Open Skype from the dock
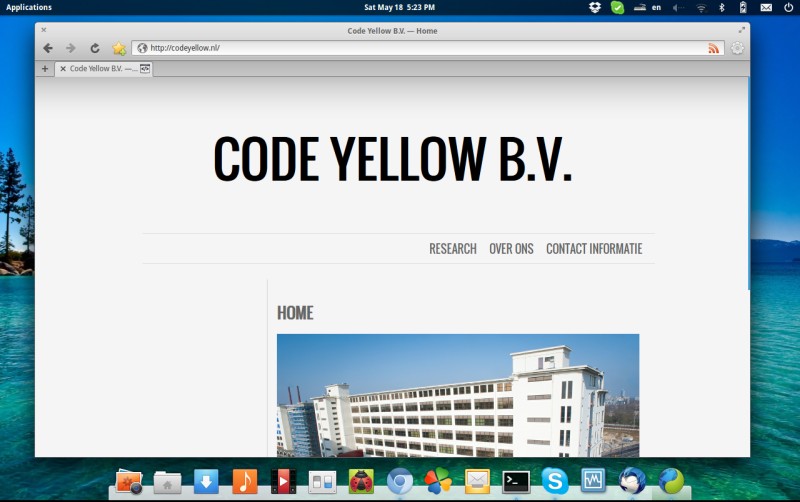The image size is (800, 502). click(x=555, y=482)
